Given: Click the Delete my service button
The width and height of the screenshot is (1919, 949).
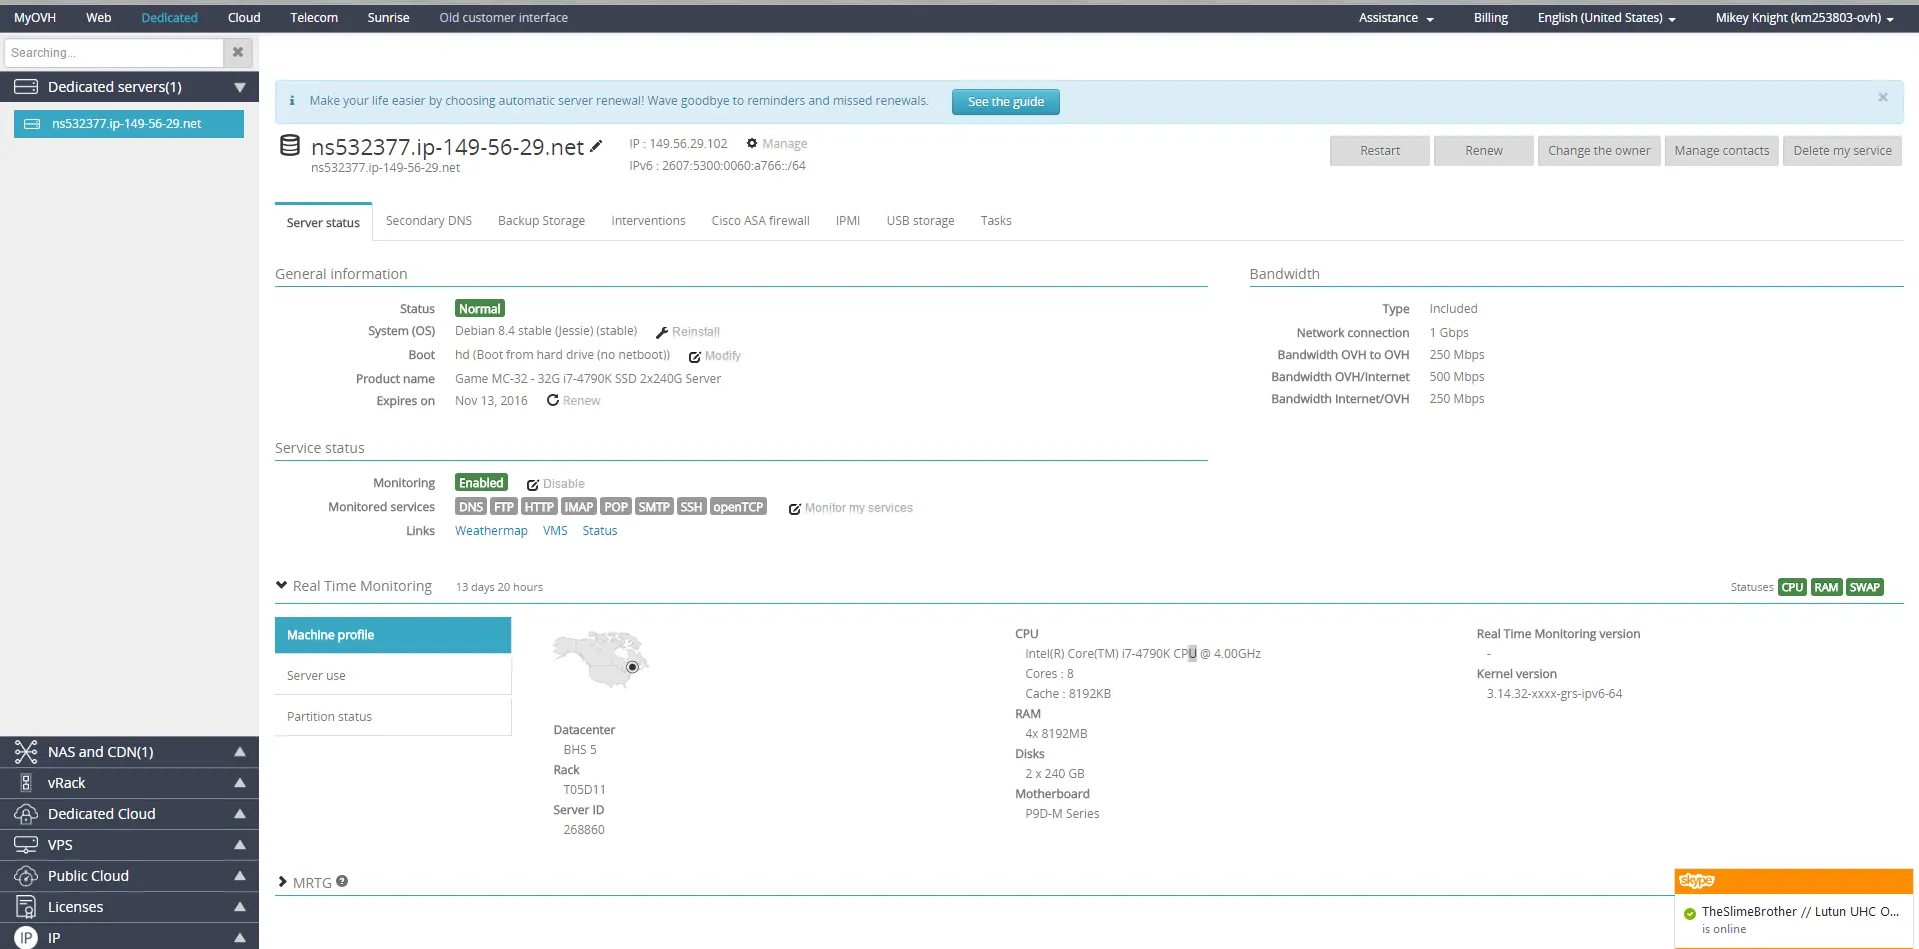Looking at the screenshot, I should 1842,151.
